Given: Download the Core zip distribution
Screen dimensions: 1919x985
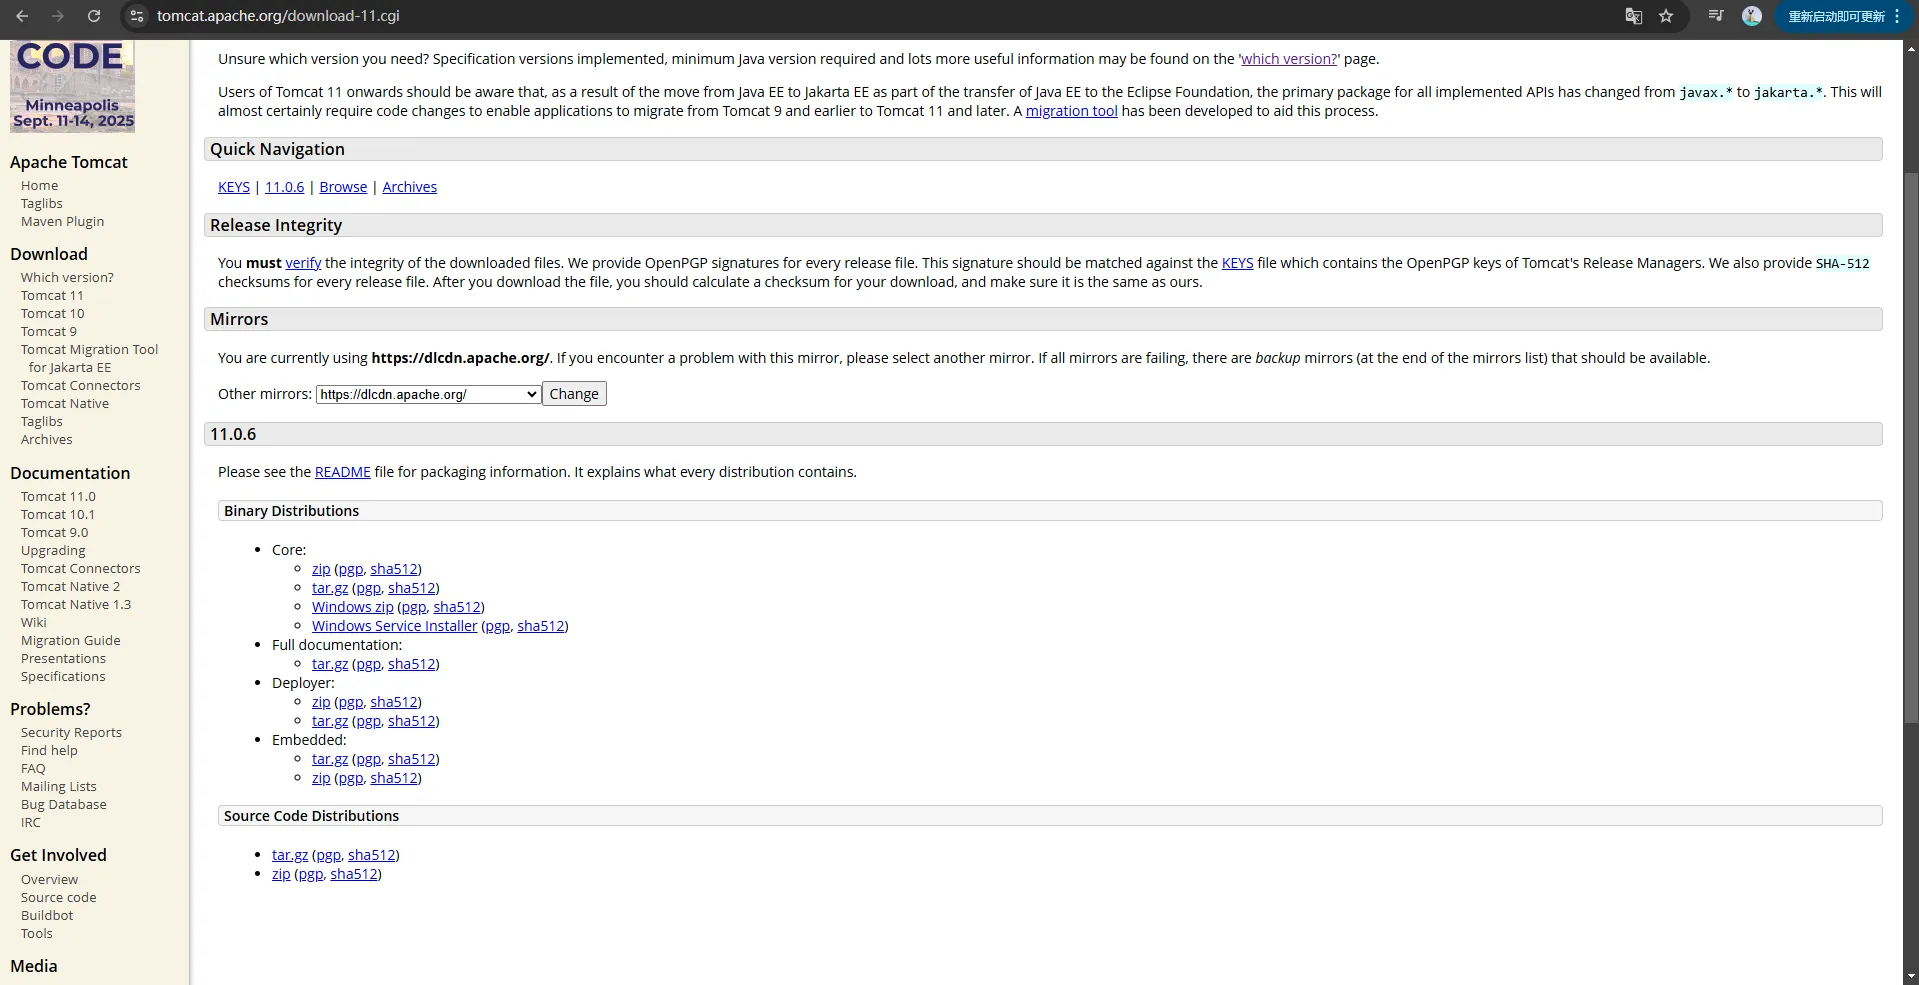Looking at the screenshot, I should pos(321,569).
